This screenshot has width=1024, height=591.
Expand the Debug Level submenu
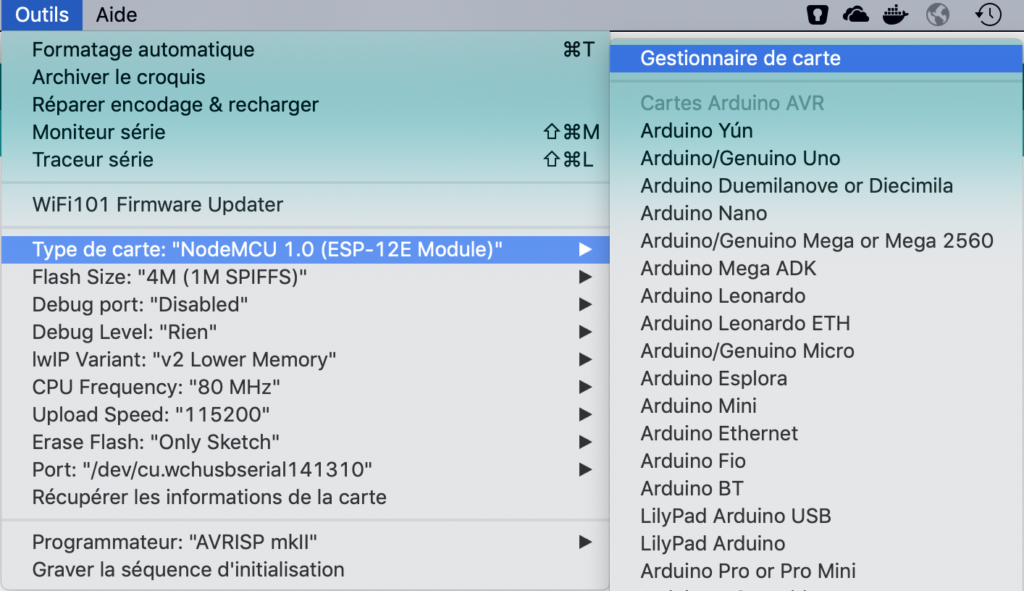306,332
